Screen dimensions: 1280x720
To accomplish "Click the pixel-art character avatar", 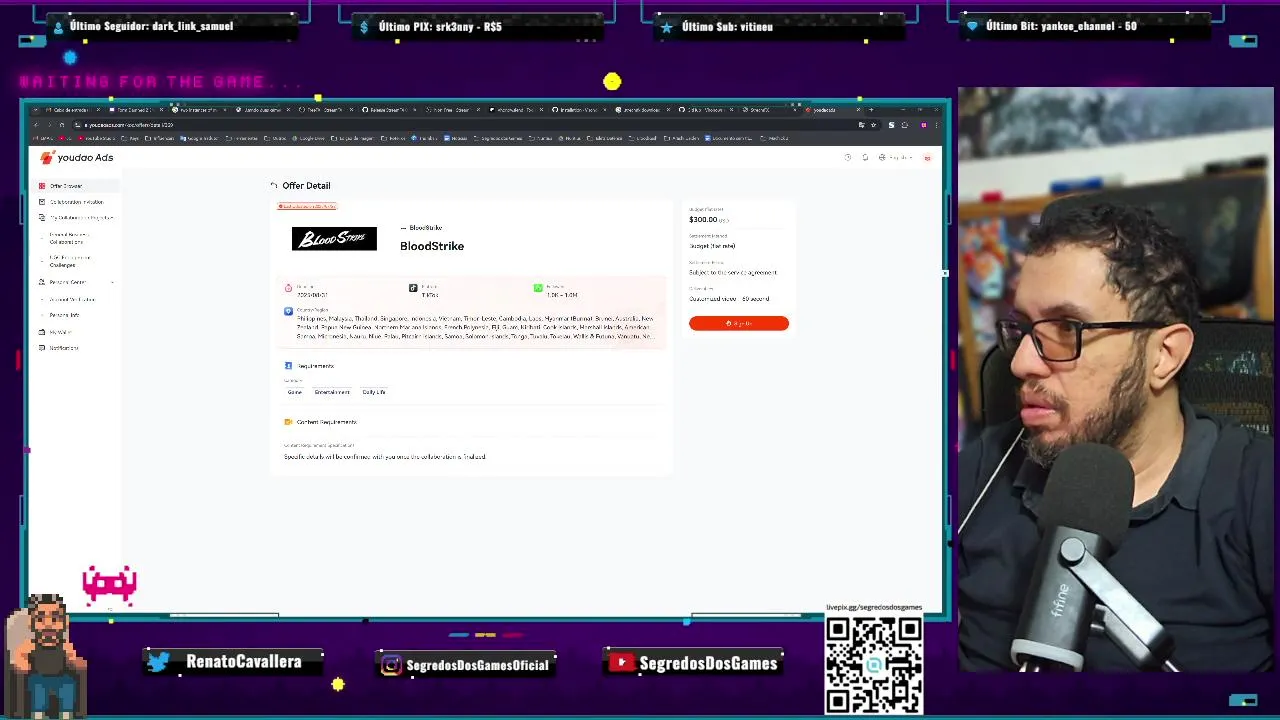I will pyautogui.click(x=46, y=655).
